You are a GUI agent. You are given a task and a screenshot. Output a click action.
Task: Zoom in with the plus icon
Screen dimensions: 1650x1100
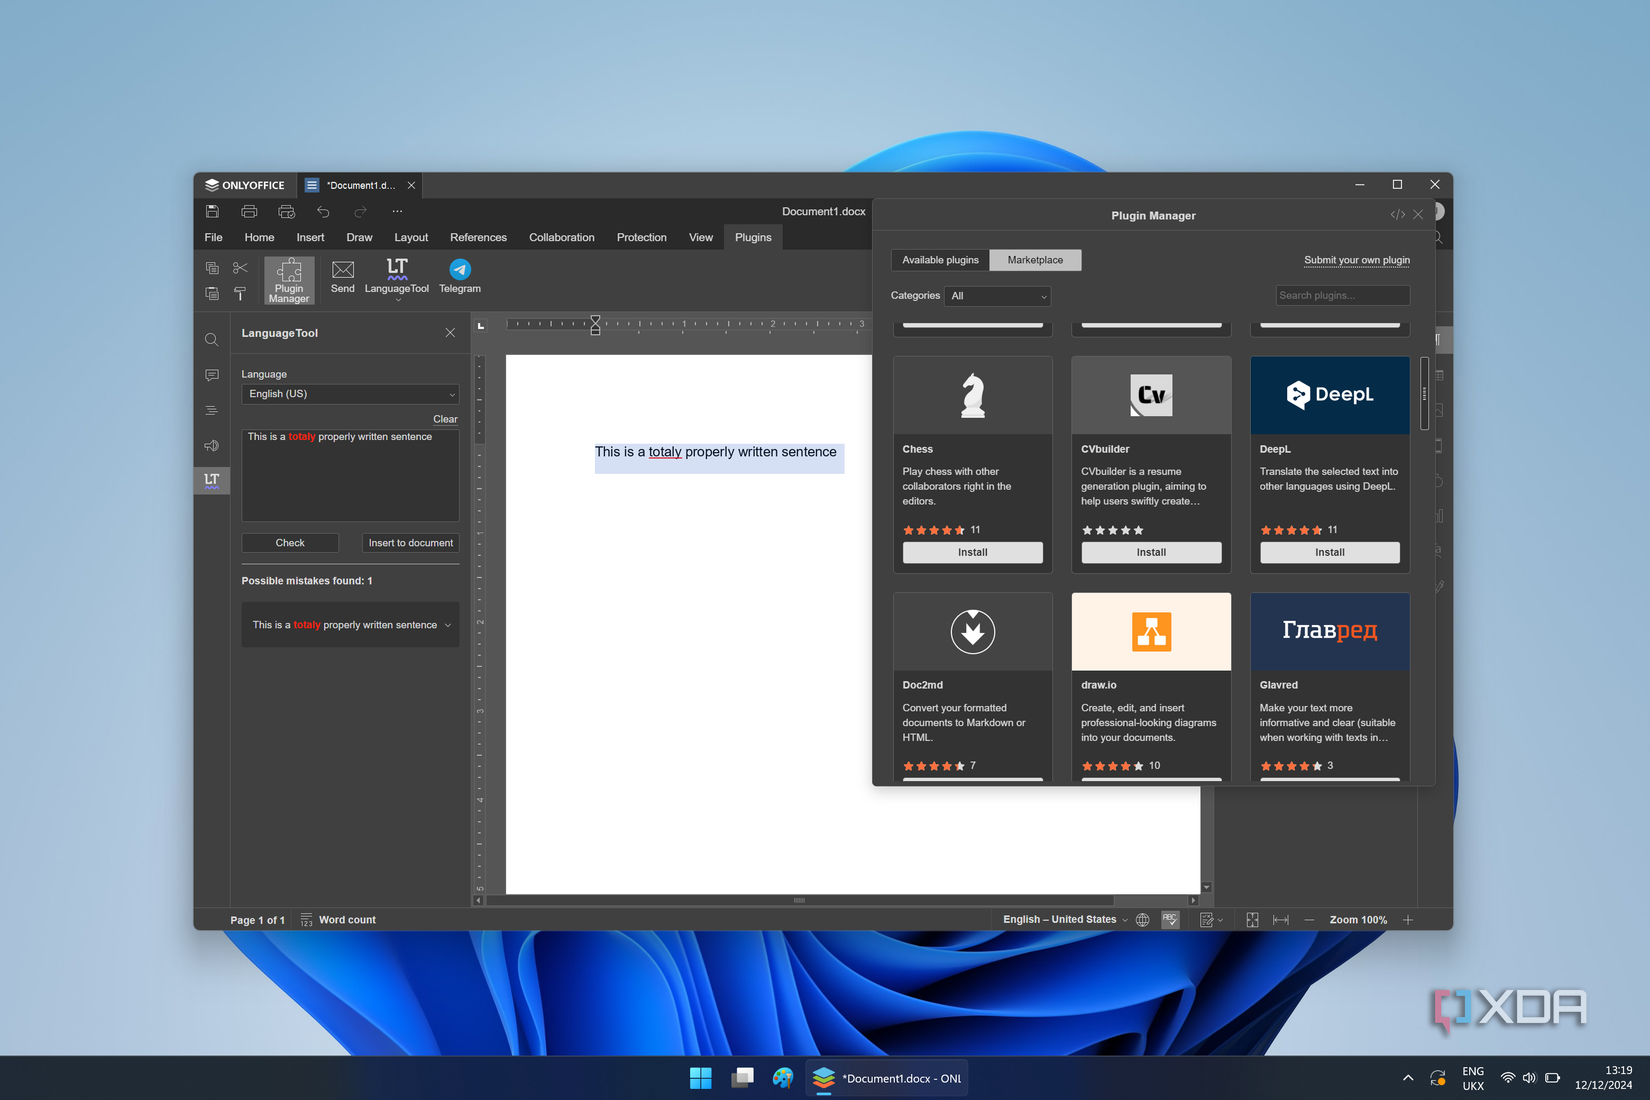pos(1408,920)
